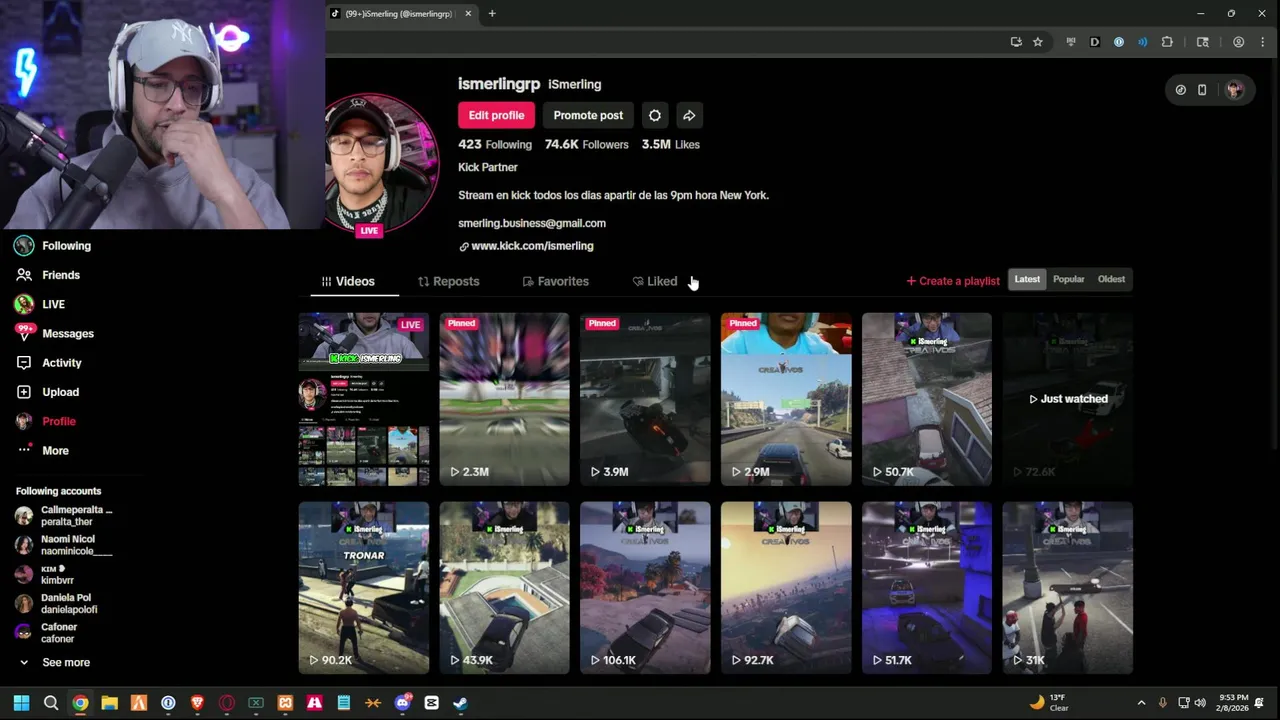1280x720 pixels.
Task: Open a new browser tab
Action: tap(492, 14)
